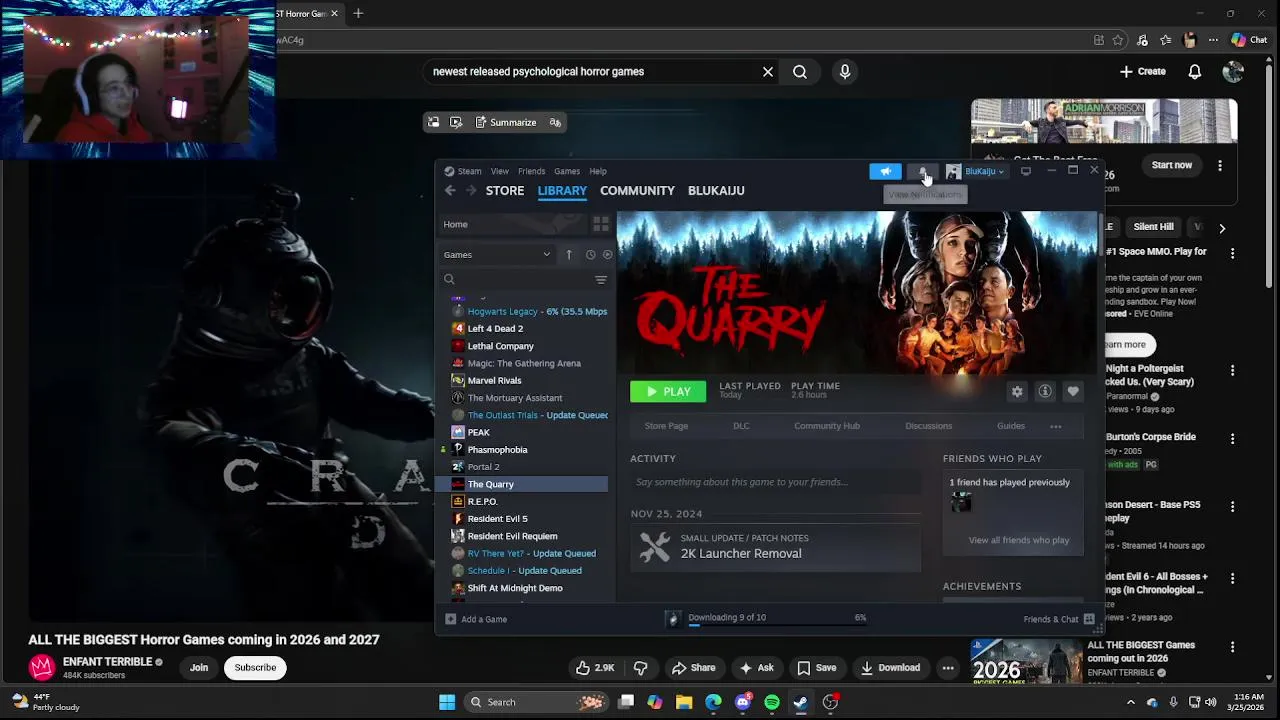Open Windows Start menu
Image resolution: width=1280 pixels, height=720 pixels.
coord(447,702)
